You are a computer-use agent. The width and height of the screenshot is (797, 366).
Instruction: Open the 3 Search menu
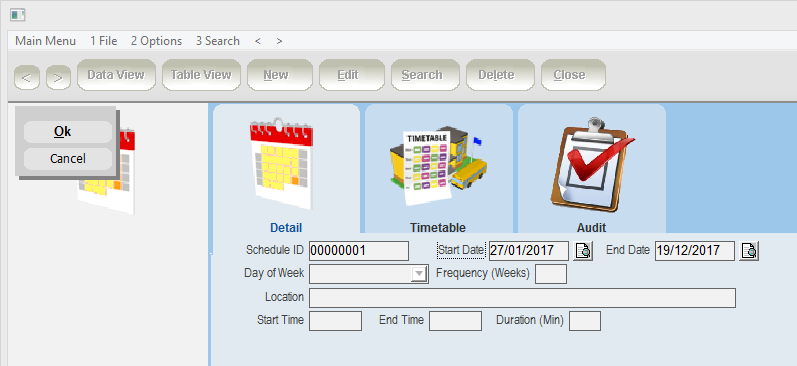point(218,41)
